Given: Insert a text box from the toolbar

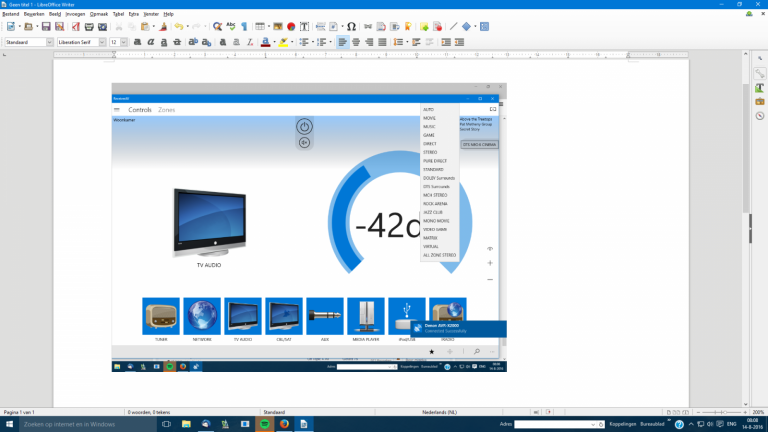Looking at the screenshot, I should (304, 26).
